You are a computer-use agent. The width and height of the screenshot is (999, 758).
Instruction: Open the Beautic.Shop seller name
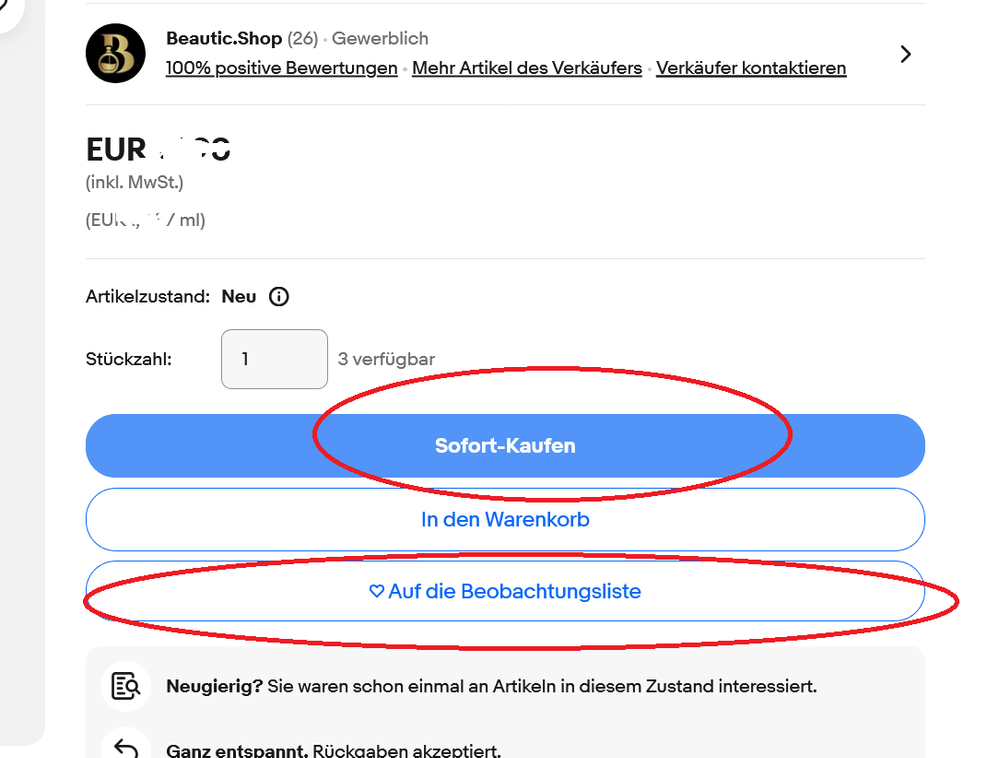point(224,38)
